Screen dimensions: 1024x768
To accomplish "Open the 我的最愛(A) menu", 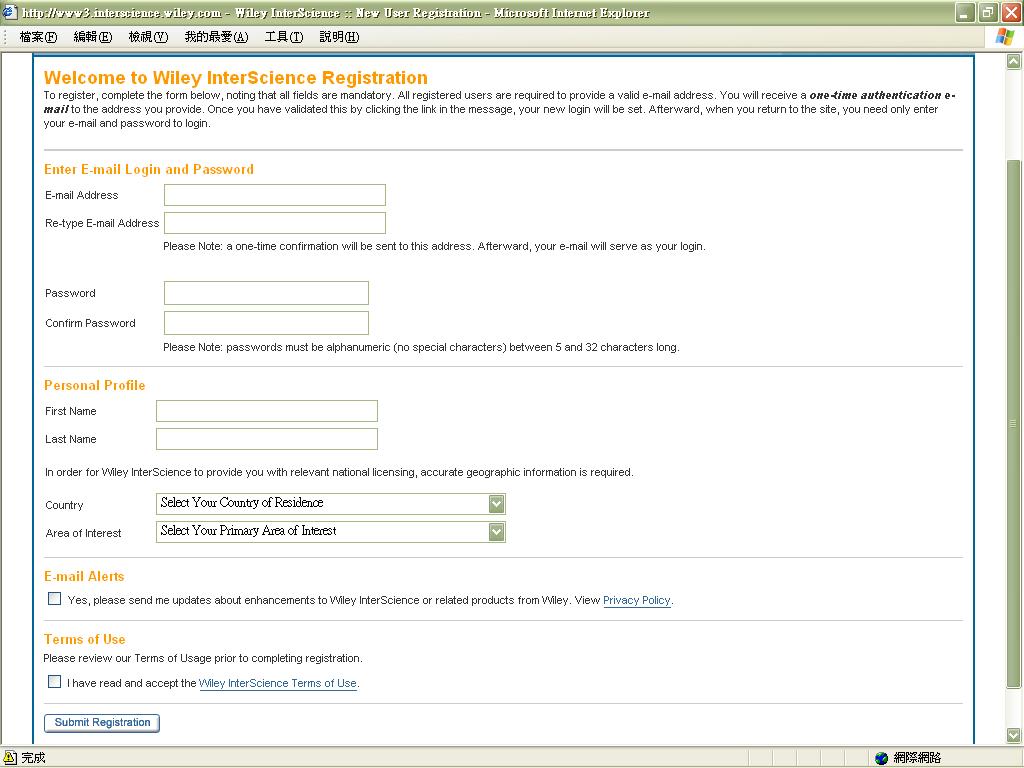I will pos(216,37).
